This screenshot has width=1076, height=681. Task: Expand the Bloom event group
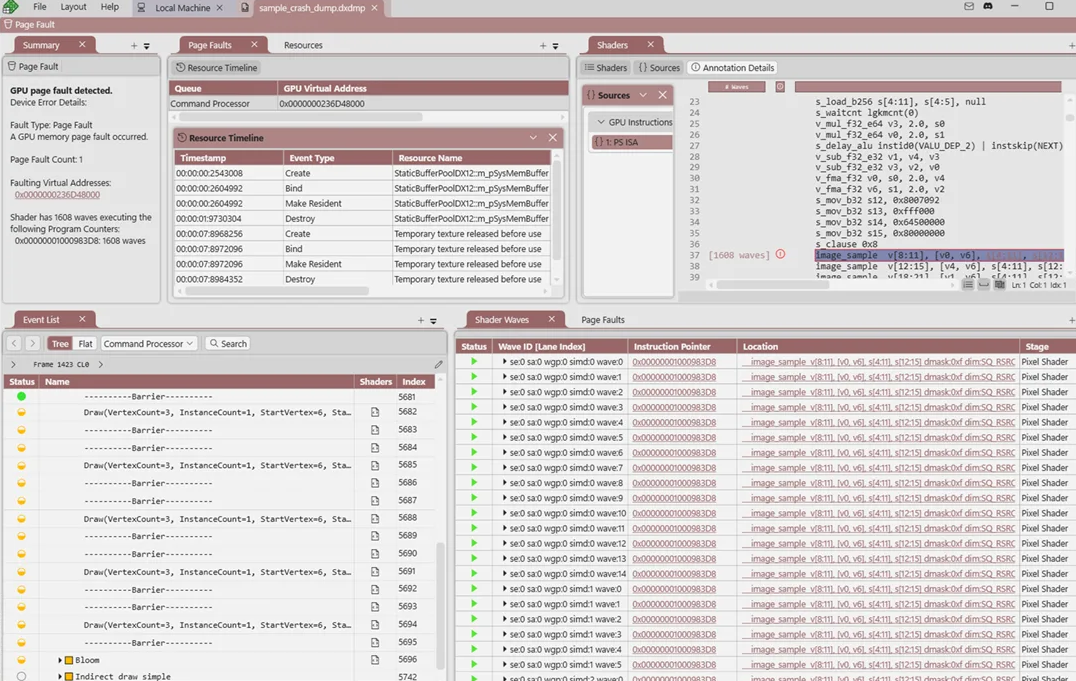[x=60, y=660]
